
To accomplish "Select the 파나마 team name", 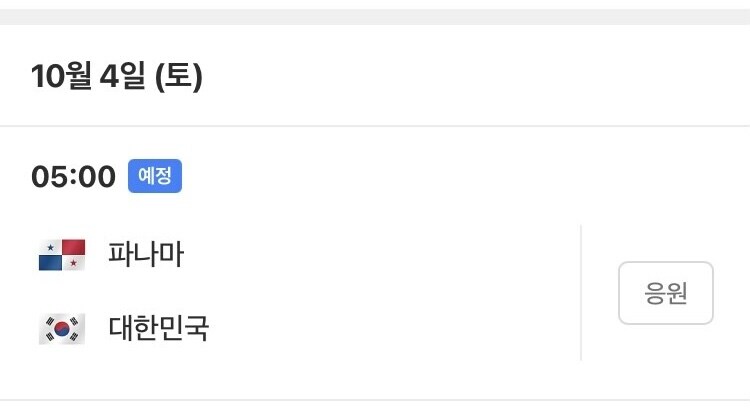I will click(x=146, y=256).
